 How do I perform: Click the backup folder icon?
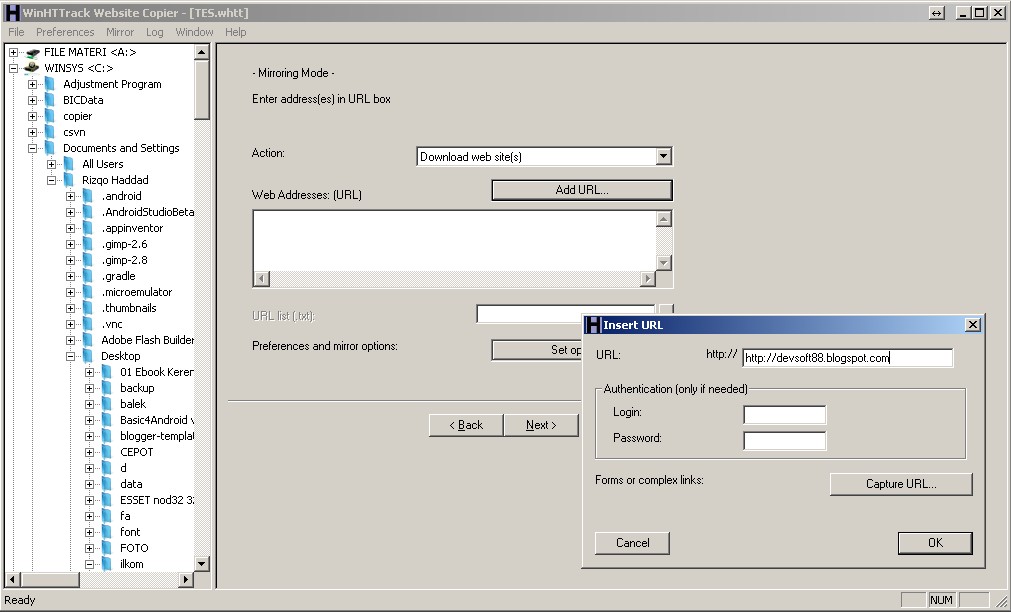108,388
